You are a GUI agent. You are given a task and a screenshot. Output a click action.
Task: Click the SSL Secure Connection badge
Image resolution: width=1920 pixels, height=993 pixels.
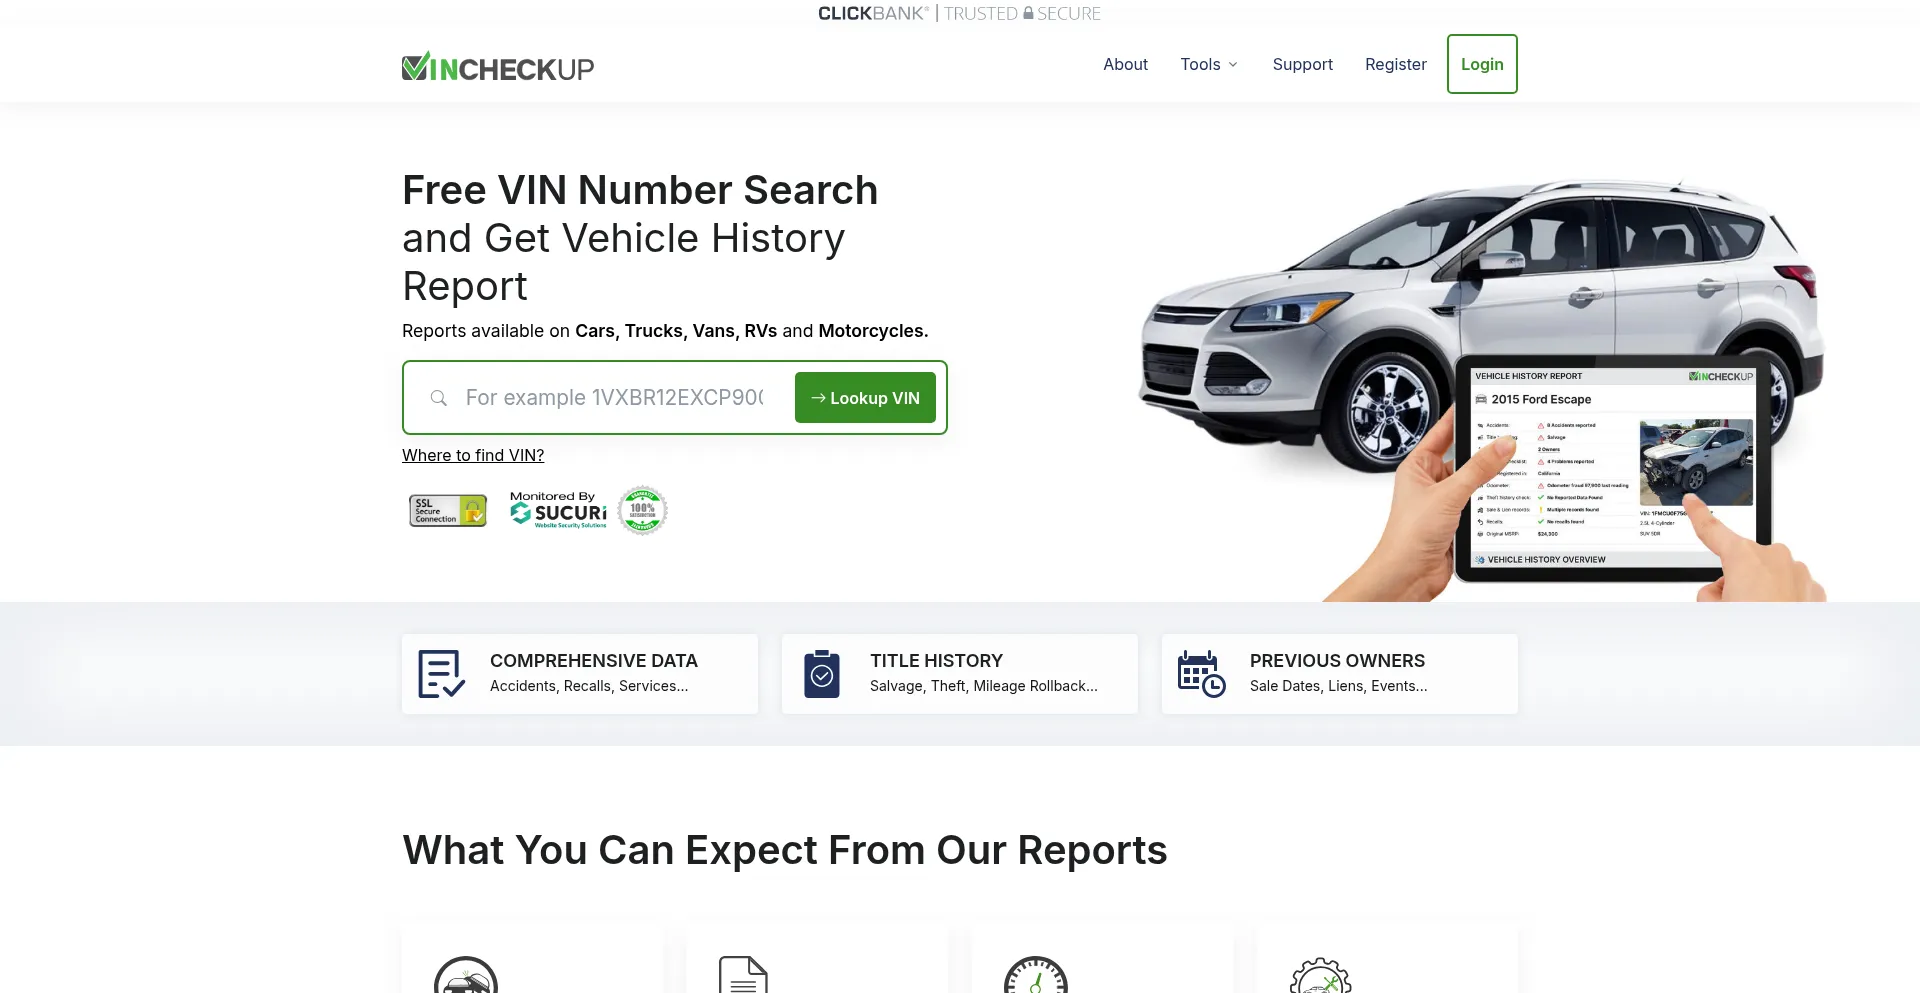448,511
